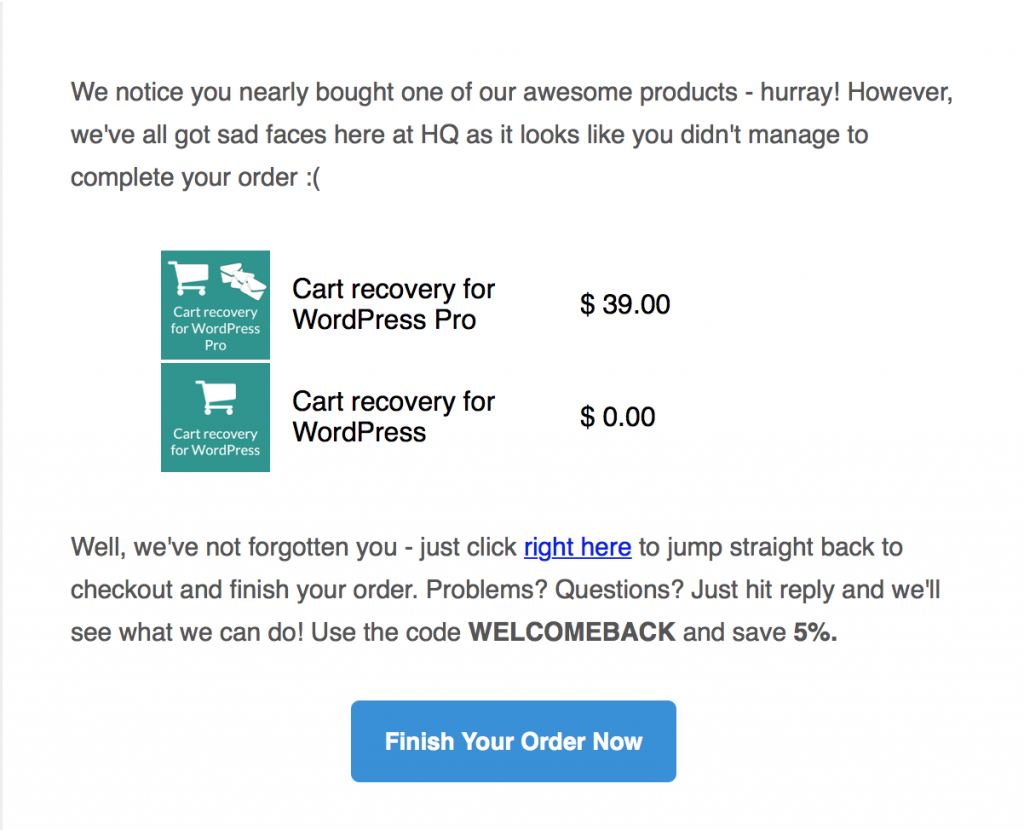Screen dimensions: 1024x830
Task: Open the 'right here' checkout link
Action: (x=577, y=548)
